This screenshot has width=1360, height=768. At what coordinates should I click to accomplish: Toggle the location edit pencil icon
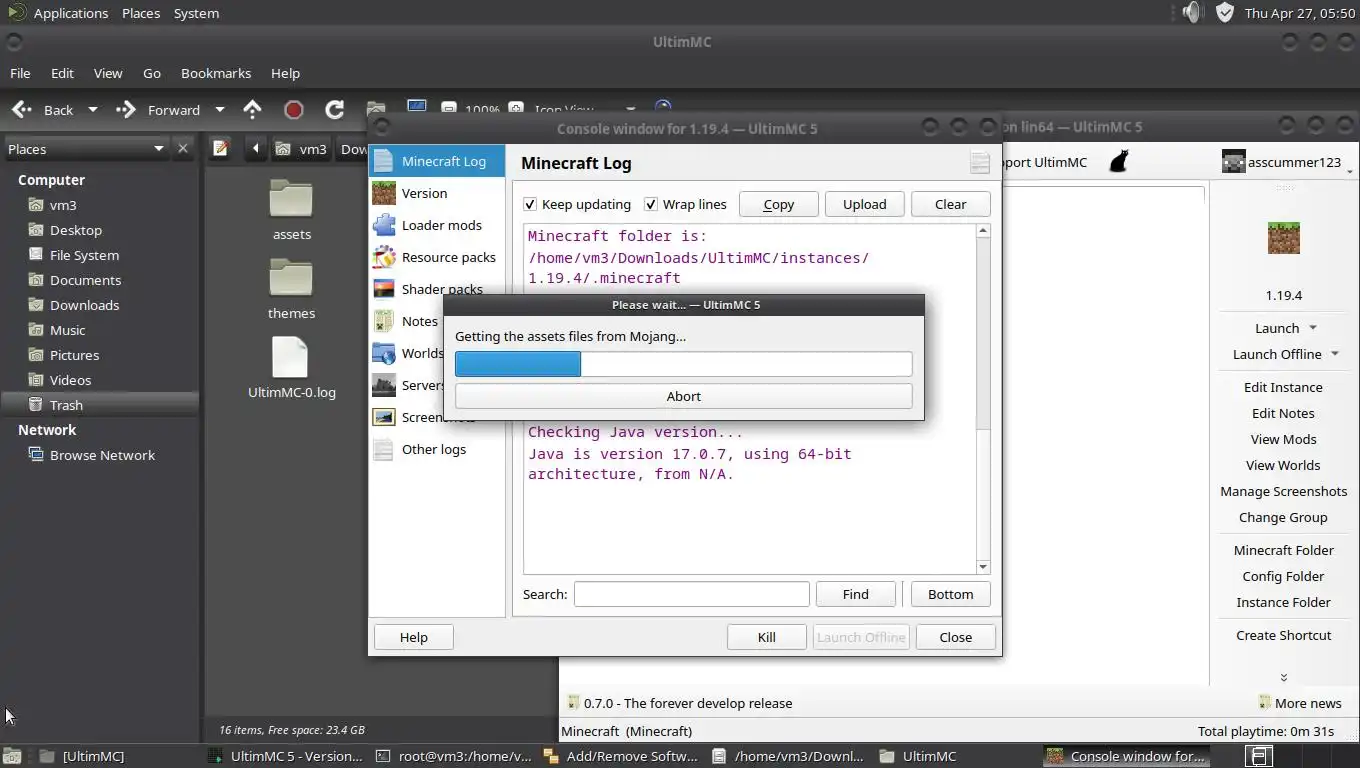(221, 148)
